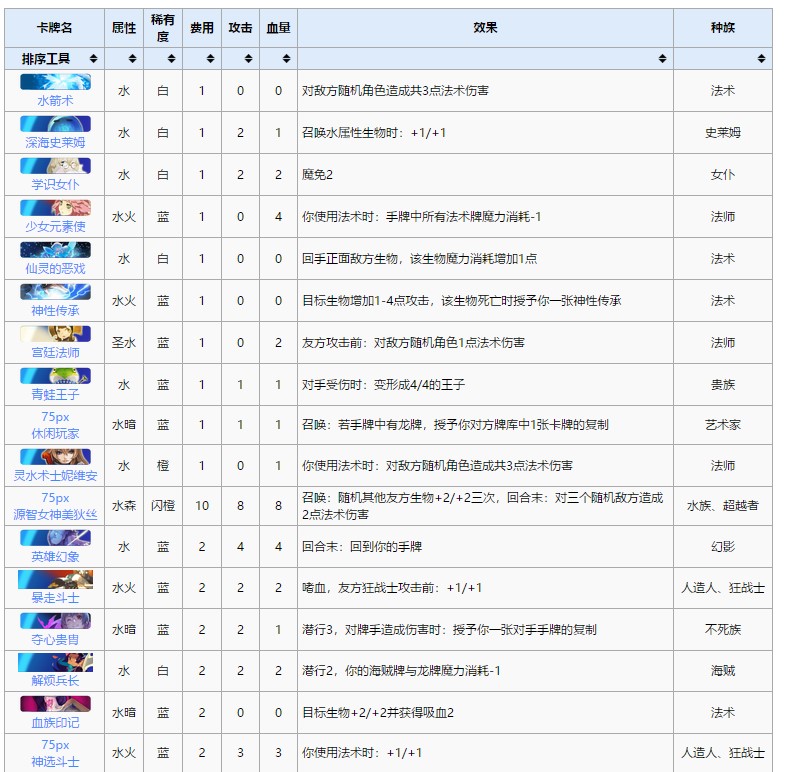
Task: Follow the 夺心贵胄 card name link
Action: [x=55, y=639]
